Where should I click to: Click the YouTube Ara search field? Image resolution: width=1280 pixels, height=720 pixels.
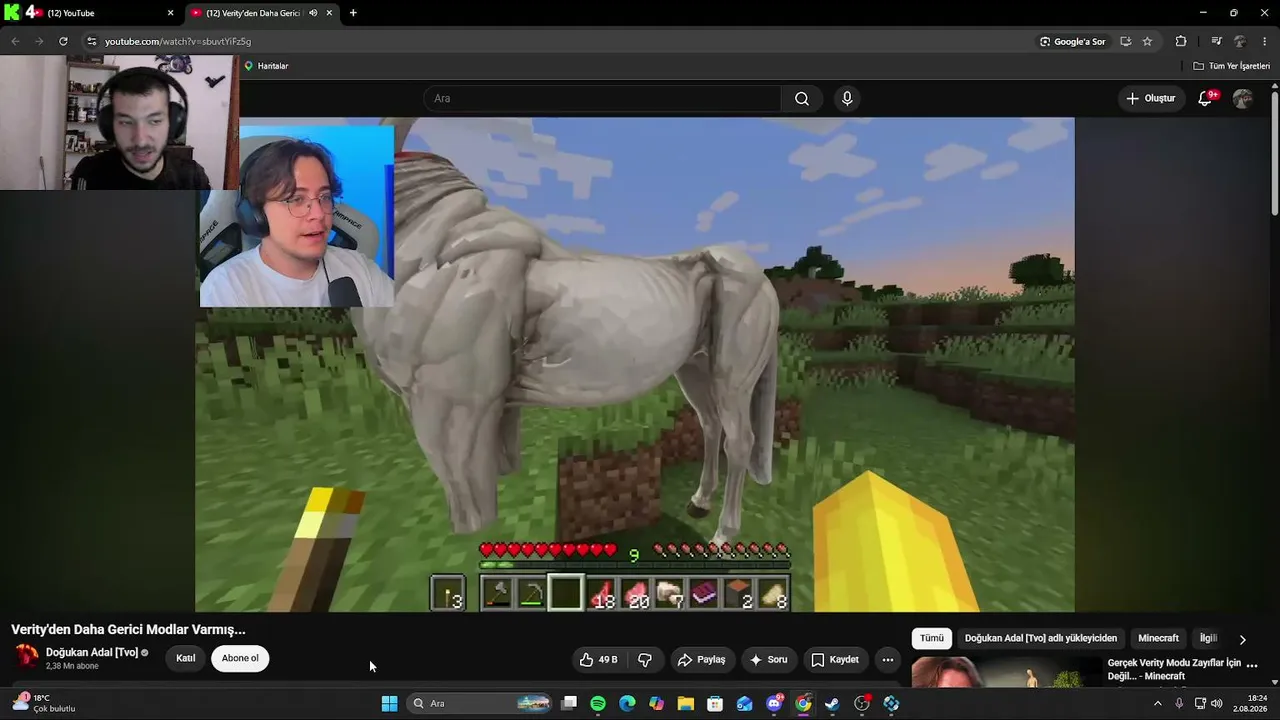point(603,98)
